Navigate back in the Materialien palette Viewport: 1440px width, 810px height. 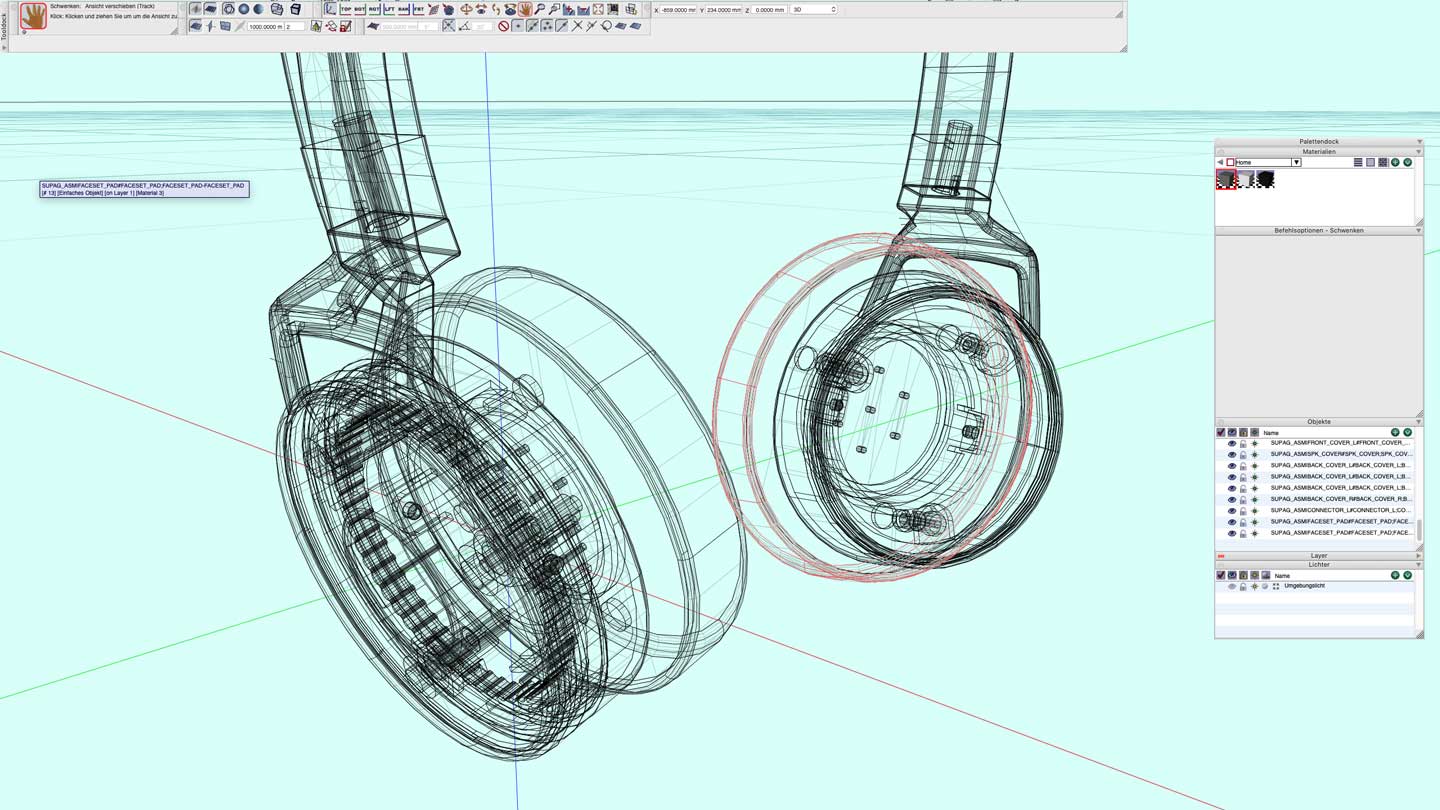pyautogui.click(x=1220, y=162)
